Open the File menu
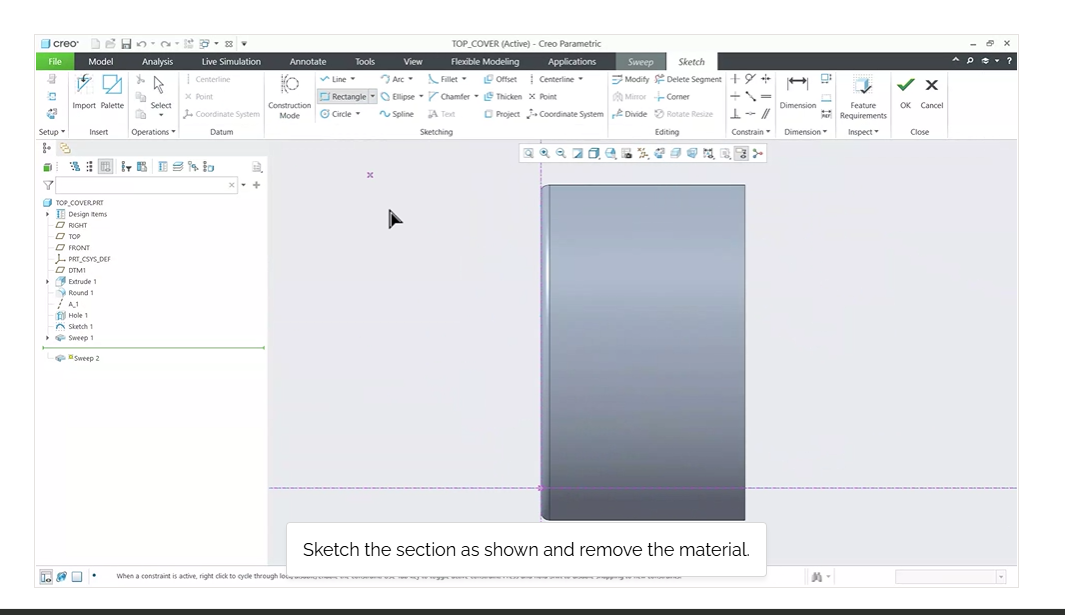Screen dimensions: 1065x615 (x=55, y=62)
